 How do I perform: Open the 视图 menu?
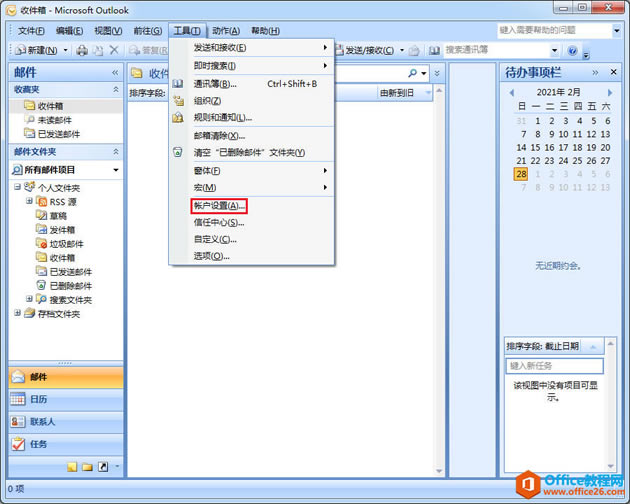click(108, 31)
